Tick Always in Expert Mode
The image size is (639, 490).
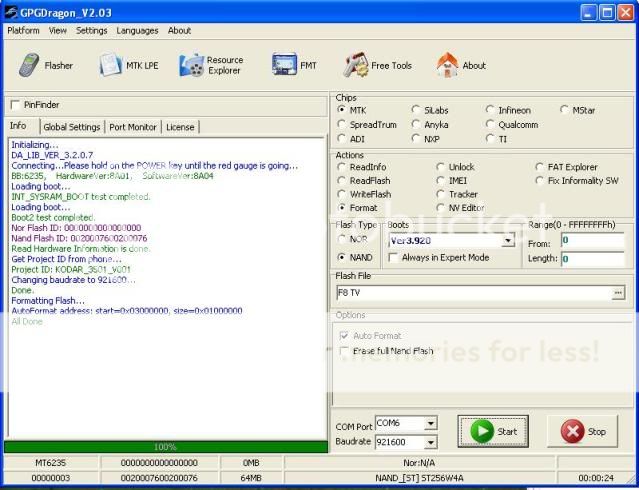tap(393, 258)
